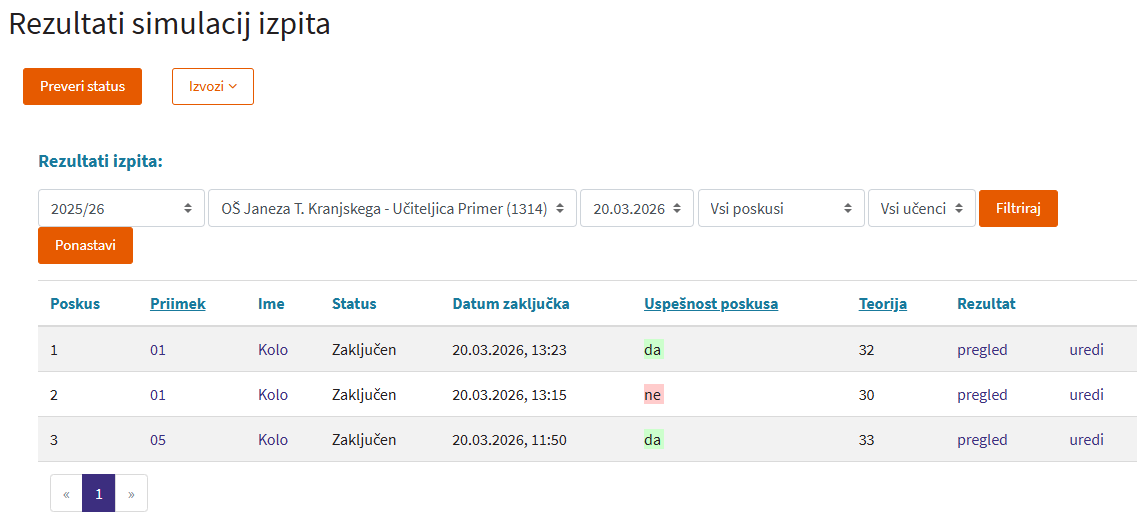Image resolution: width=1147 pixels, height=531 pixels.
Task: Click the Preveri status button
Action: point(82,86)
